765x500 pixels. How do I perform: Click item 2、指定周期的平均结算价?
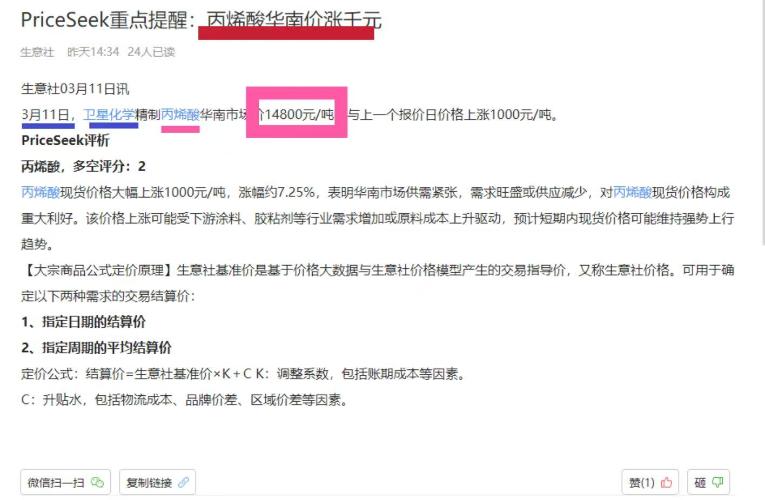pos(97,348)
